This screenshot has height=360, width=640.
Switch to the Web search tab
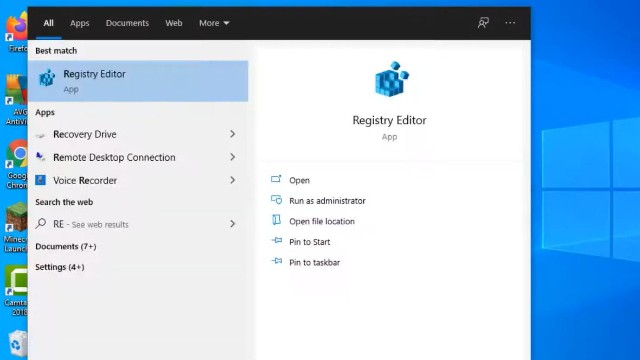pyautogui.click(x=174, y=23)
